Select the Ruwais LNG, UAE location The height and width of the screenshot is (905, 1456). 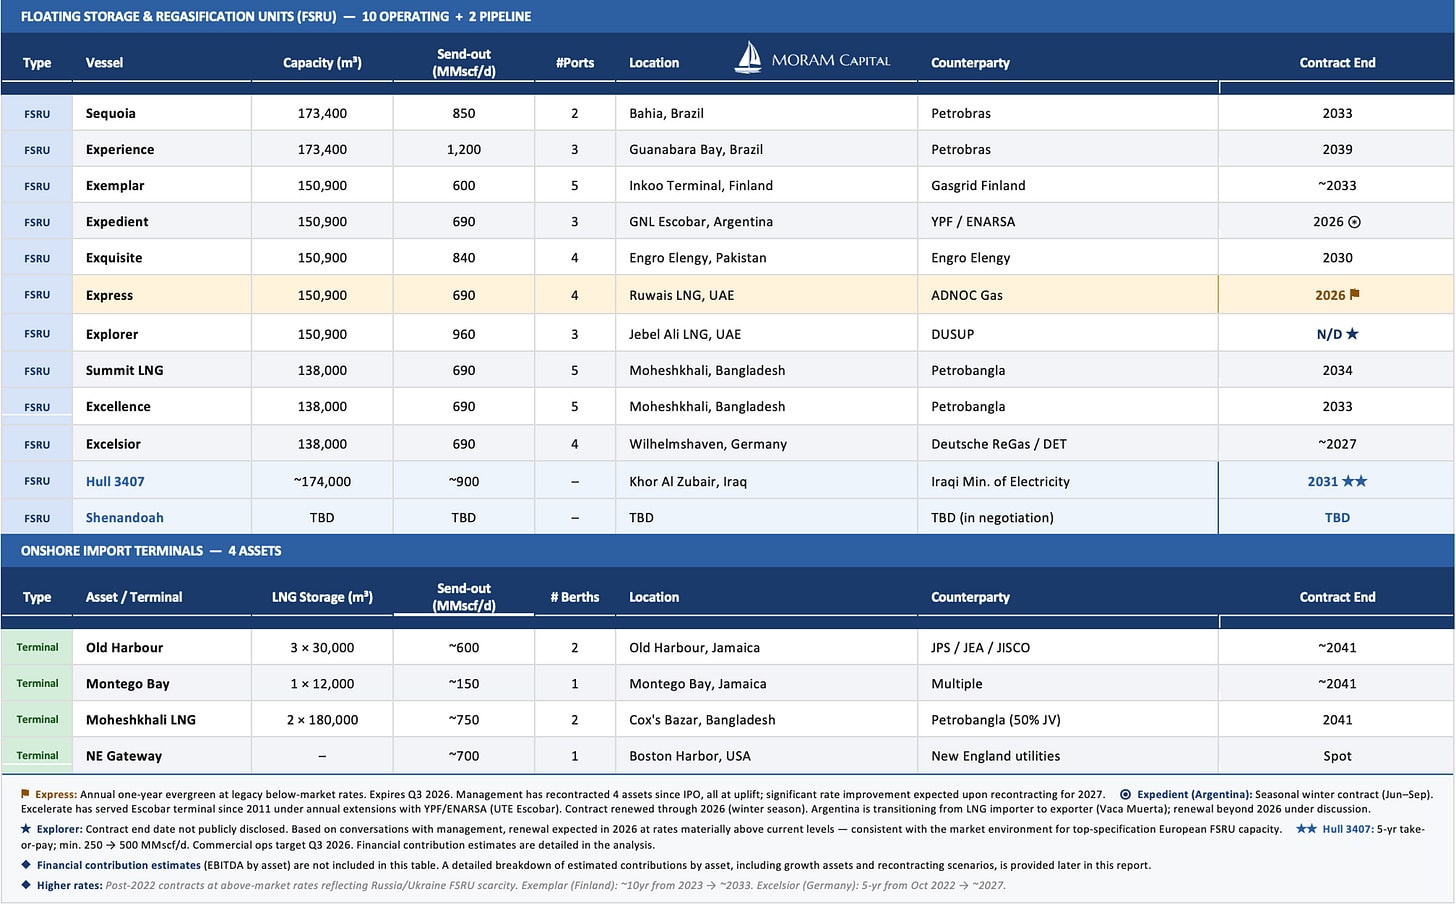pos(681,295)
